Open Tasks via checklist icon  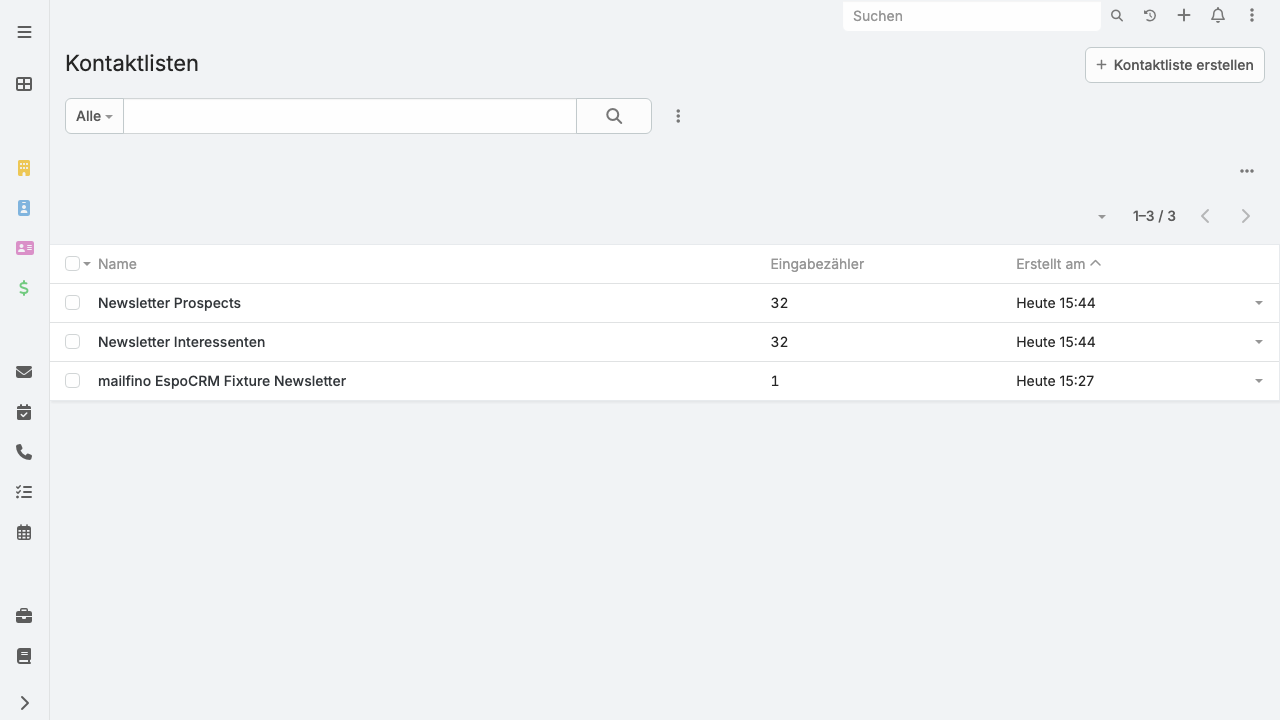[24, 492]
